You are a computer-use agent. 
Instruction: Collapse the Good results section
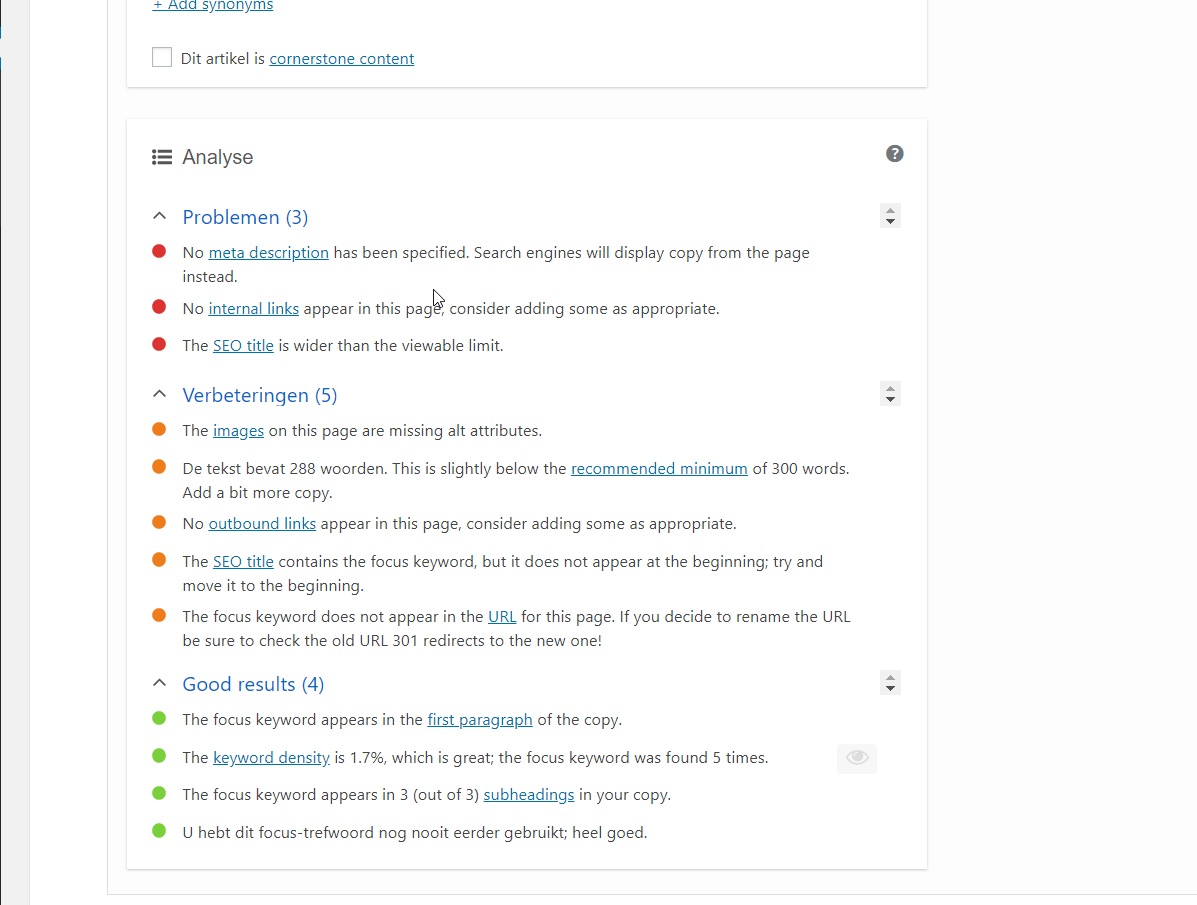tap(158, 682)
